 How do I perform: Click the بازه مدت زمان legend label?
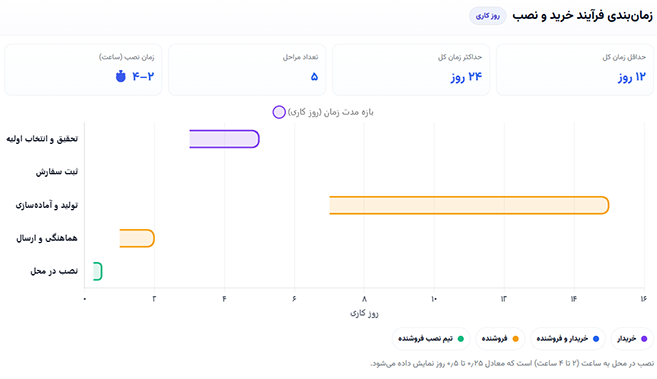[331, 112]
